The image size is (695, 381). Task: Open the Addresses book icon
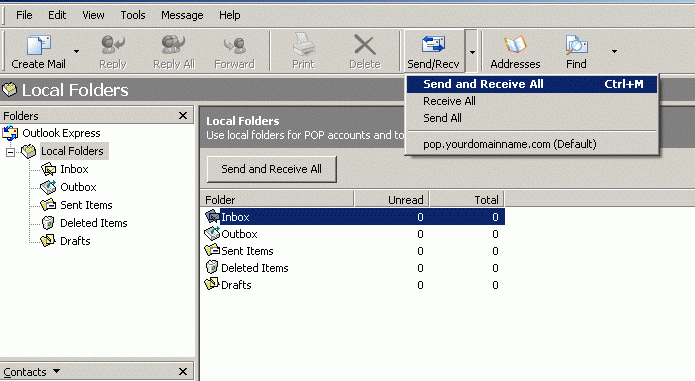515,45
